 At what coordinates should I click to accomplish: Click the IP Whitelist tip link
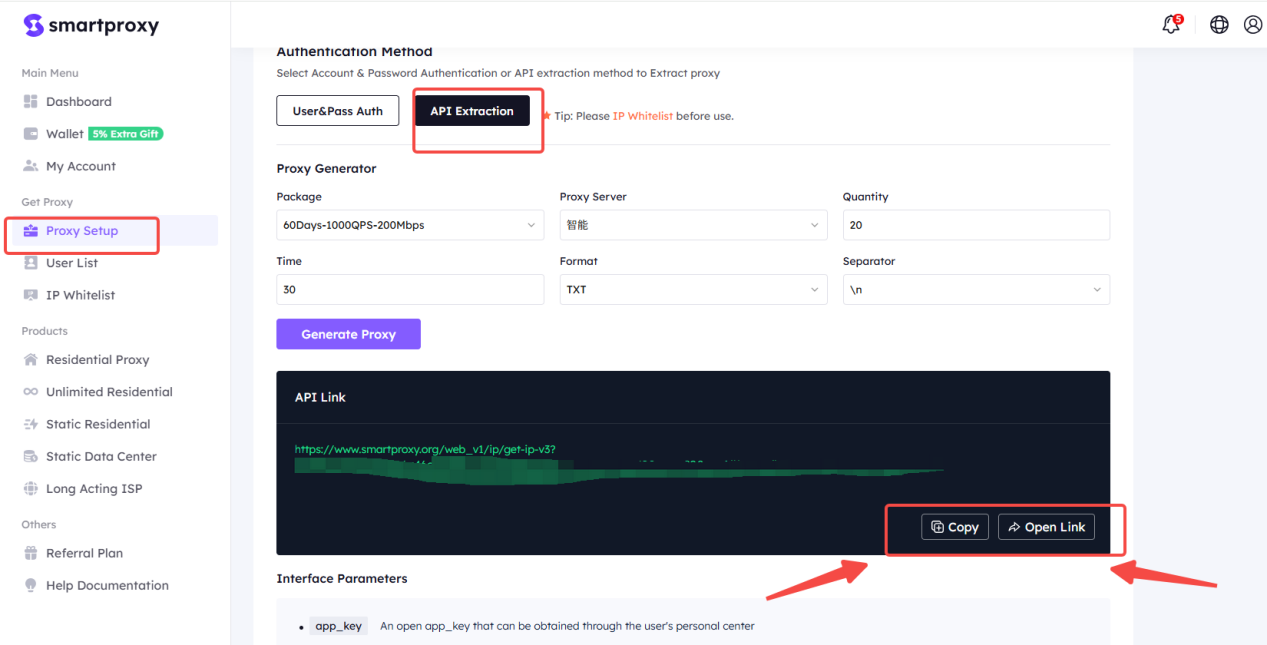click(x=642, y=116)
